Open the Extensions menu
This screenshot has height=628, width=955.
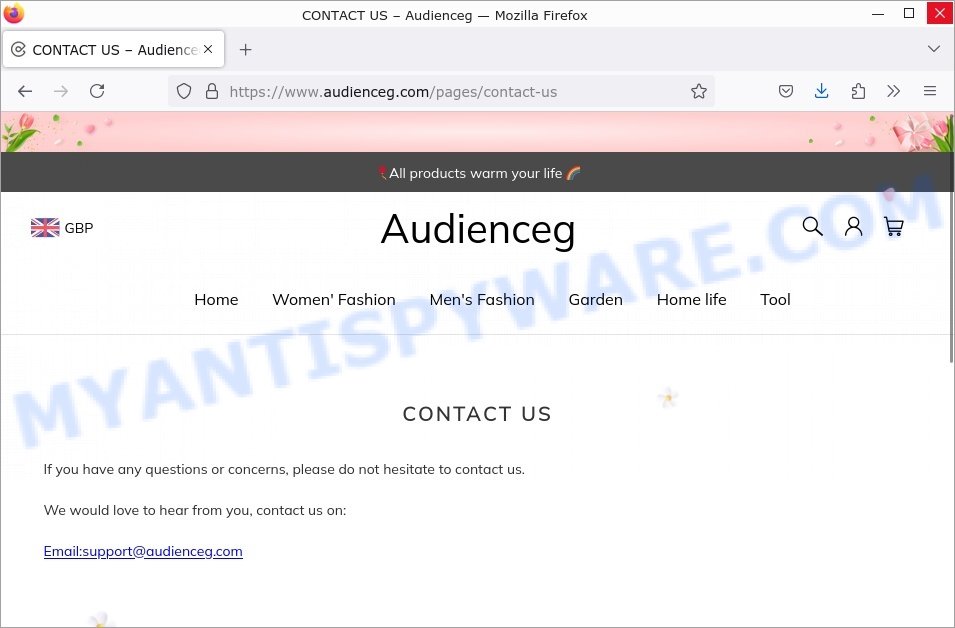(x=858, y=91)
